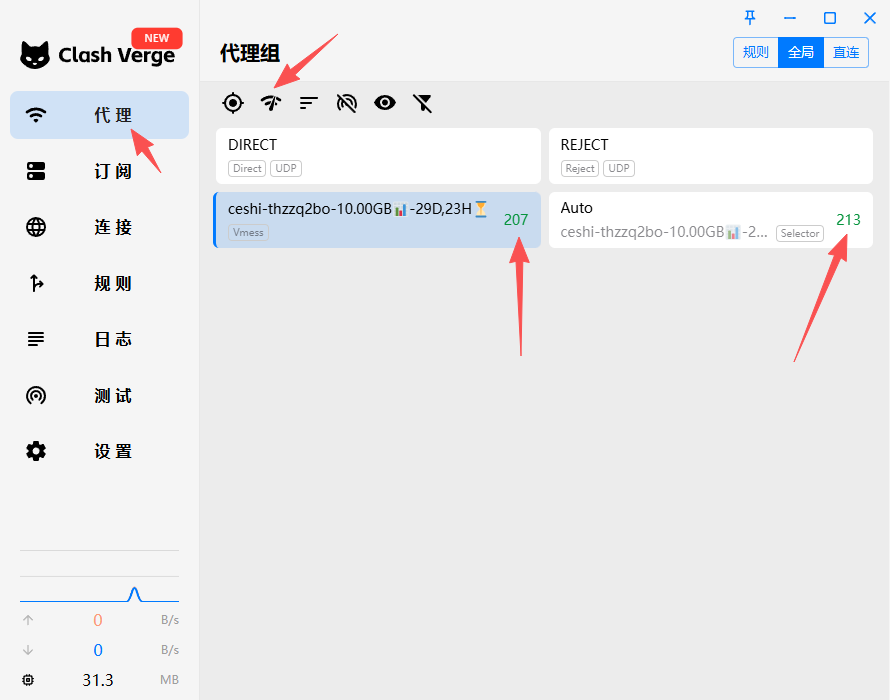The image size is (890, 700).
Task: Select 全局 global mode
Action: [801, 53]
